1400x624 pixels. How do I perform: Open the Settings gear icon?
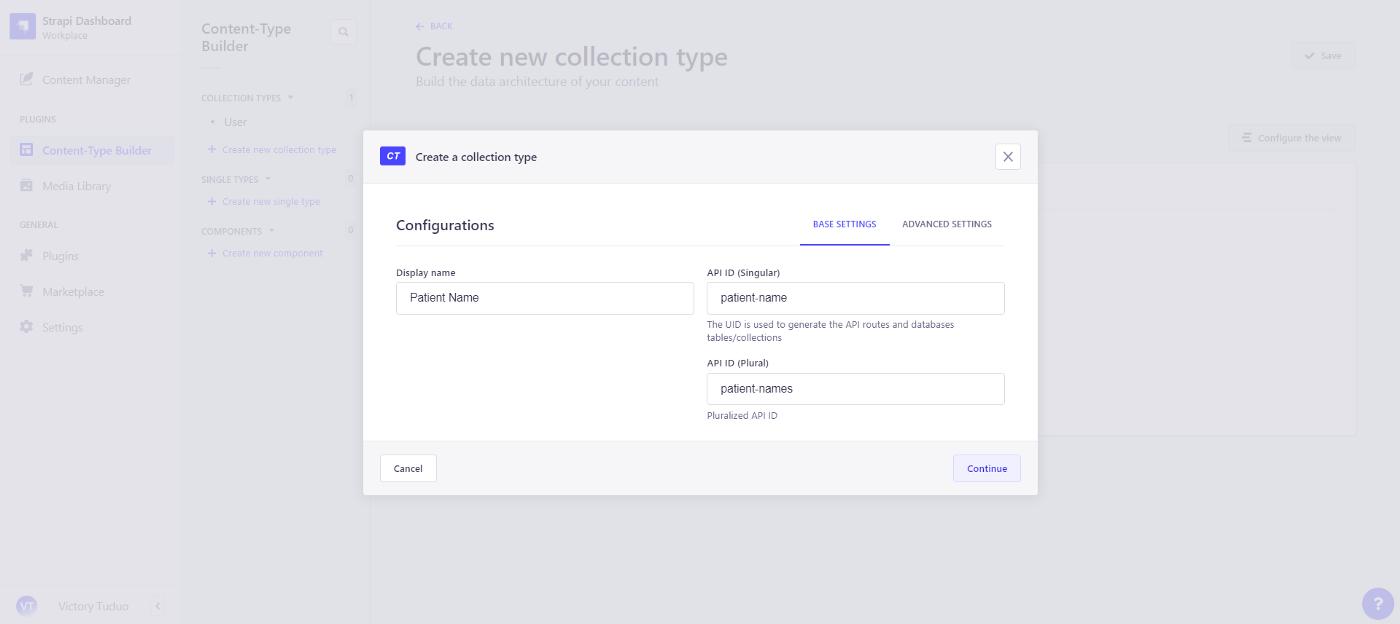tap(27, 327)
